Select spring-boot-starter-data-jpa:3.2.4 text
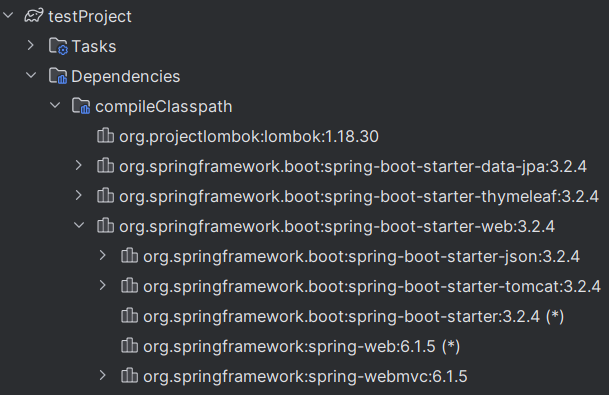 [455, 167]
